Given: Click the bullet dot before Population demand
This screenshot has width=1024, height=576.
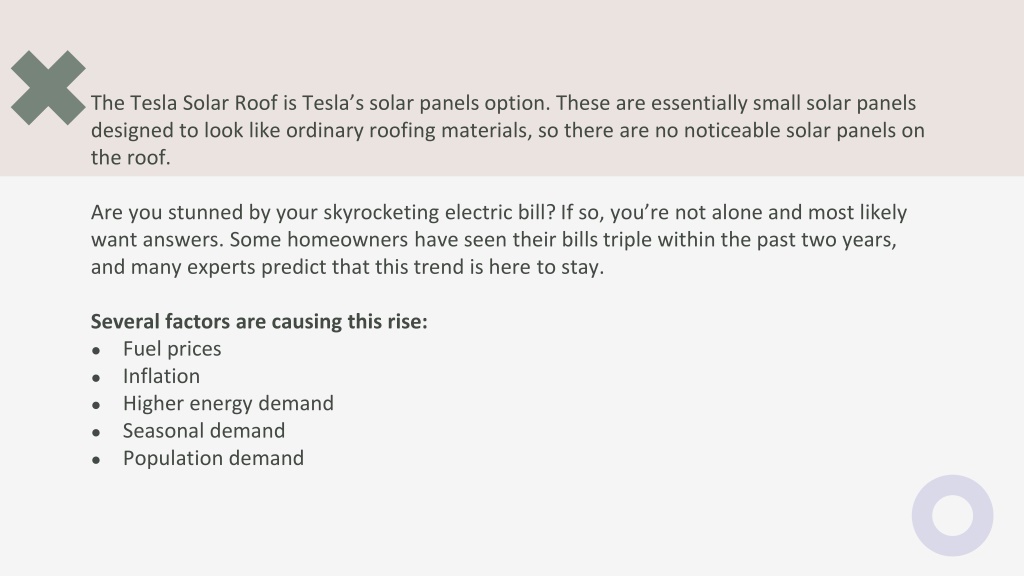Looking at the screenshot, I should point(96,460).
